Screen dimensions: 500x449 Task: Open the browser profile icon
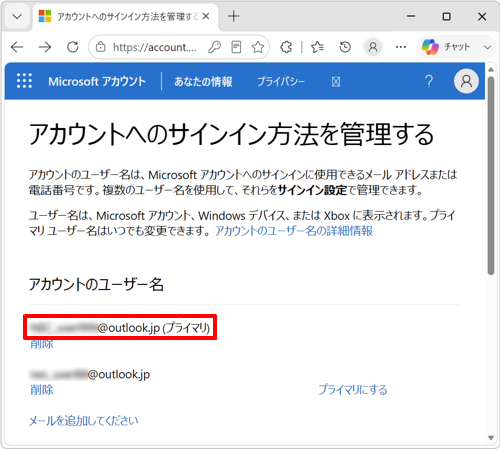[373, 47]
